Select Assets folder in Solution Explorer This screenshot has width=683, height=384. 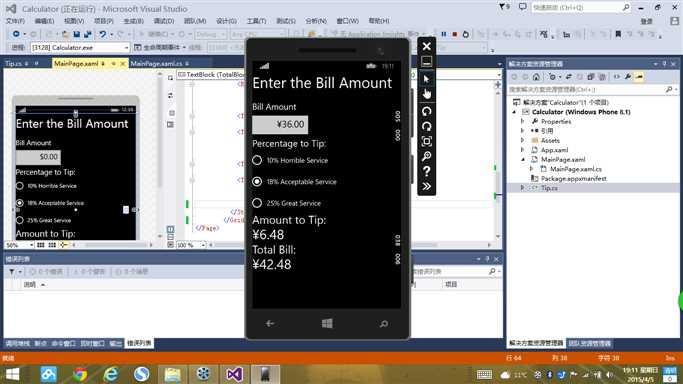tap(550, 140)
